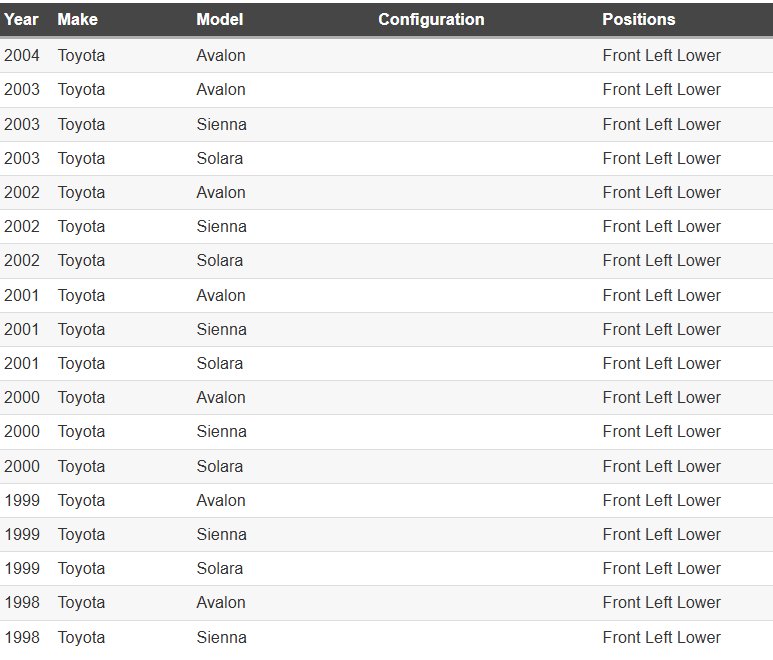Click Sienna in the 1998 row

221,637
